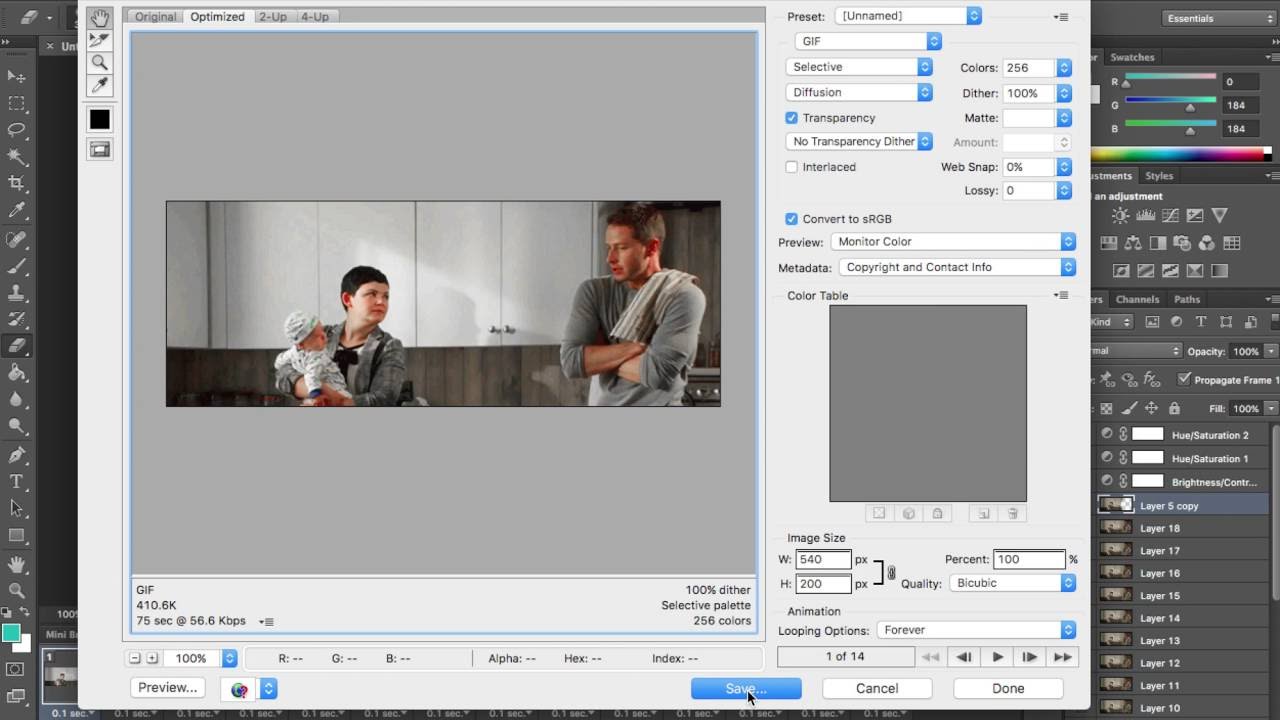
Task: Select the Magic Wand tool
Action: [16, 157]
